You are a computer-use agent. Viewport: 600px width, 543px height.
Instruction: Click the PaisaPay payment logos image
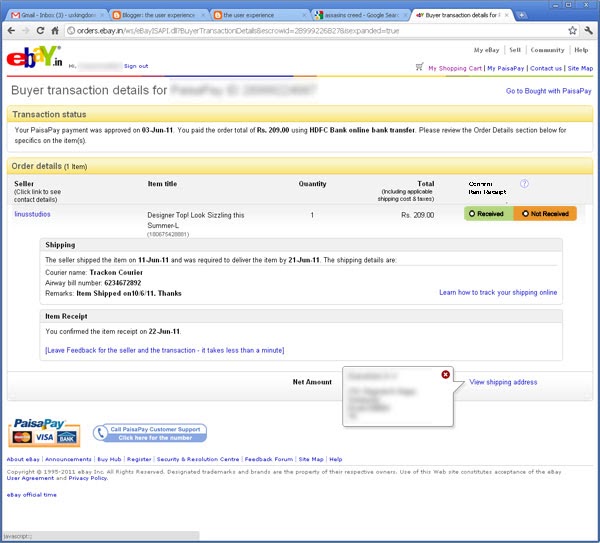[44, 433]
